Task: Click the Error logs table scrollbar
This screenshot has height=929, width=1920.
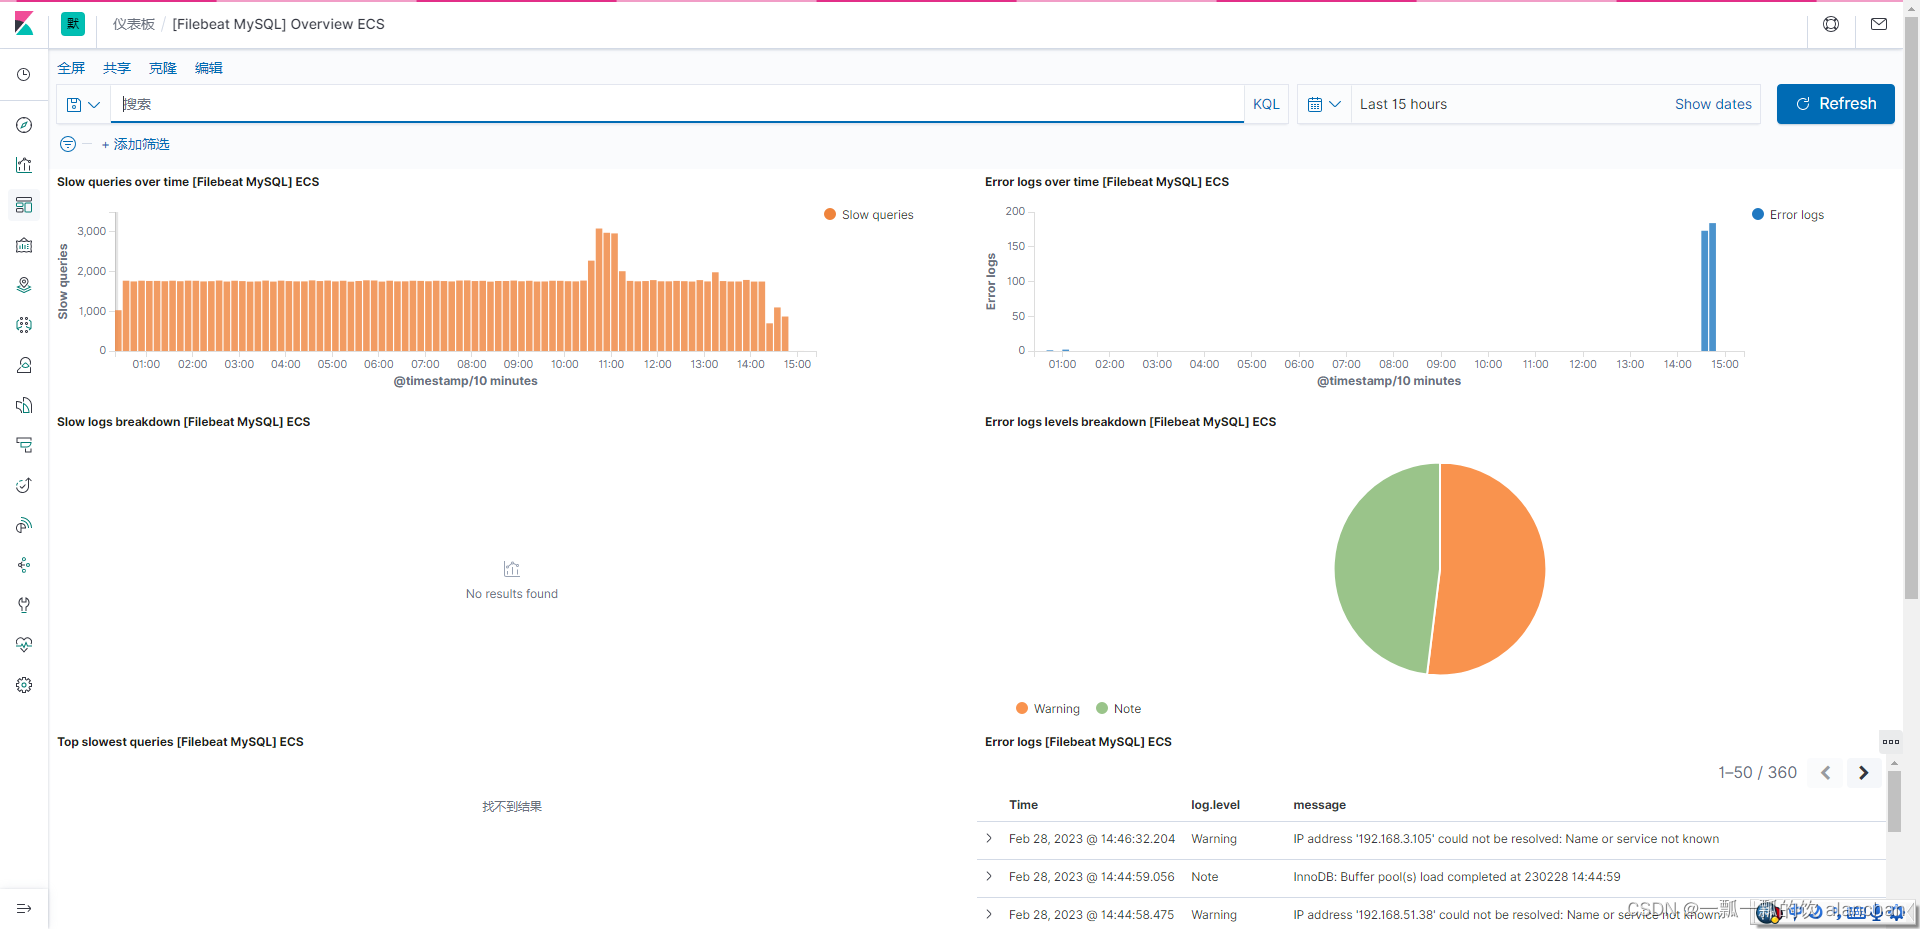Action: (x=1894, y=800)
